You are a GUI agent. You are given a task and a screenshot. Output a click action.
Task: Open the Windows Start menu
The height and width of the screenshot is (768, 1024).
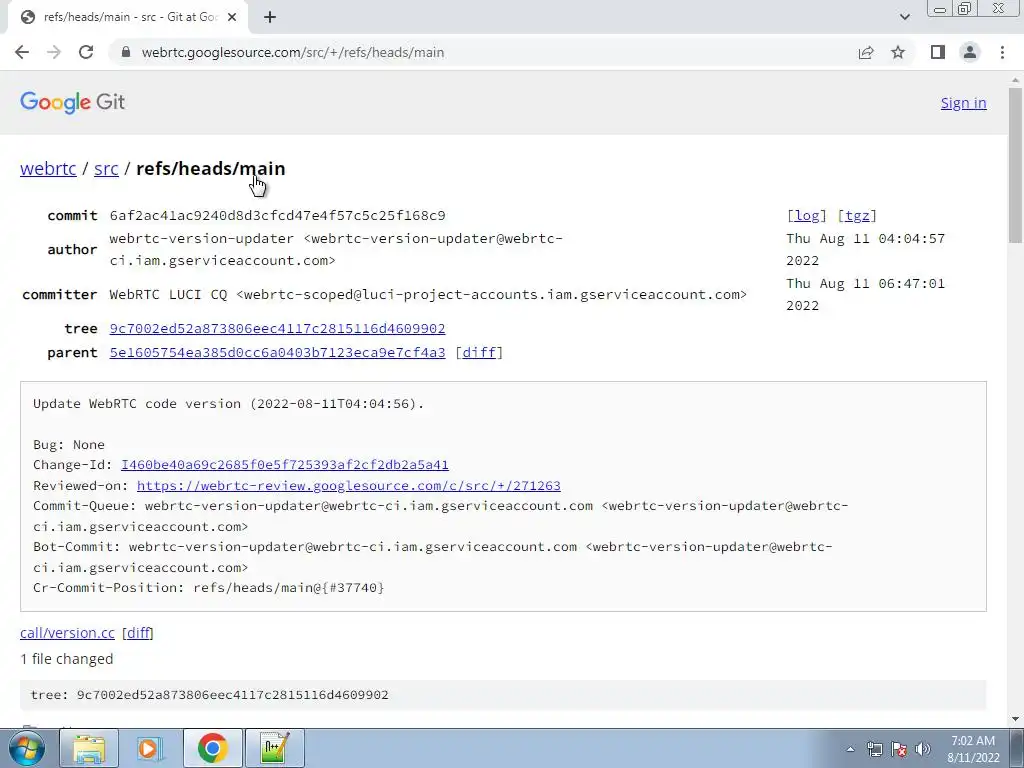pyautogui.click(x=27, y=748)
